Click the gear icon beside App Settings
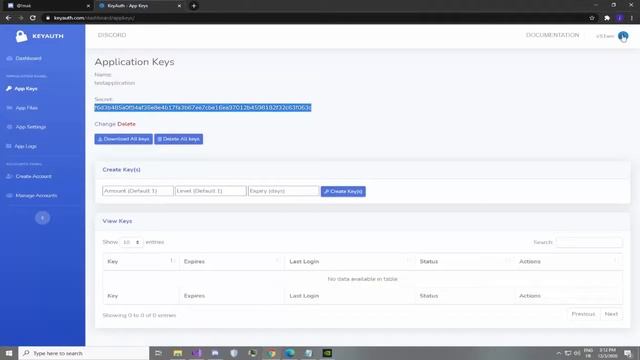 click(x=9, y=127)
